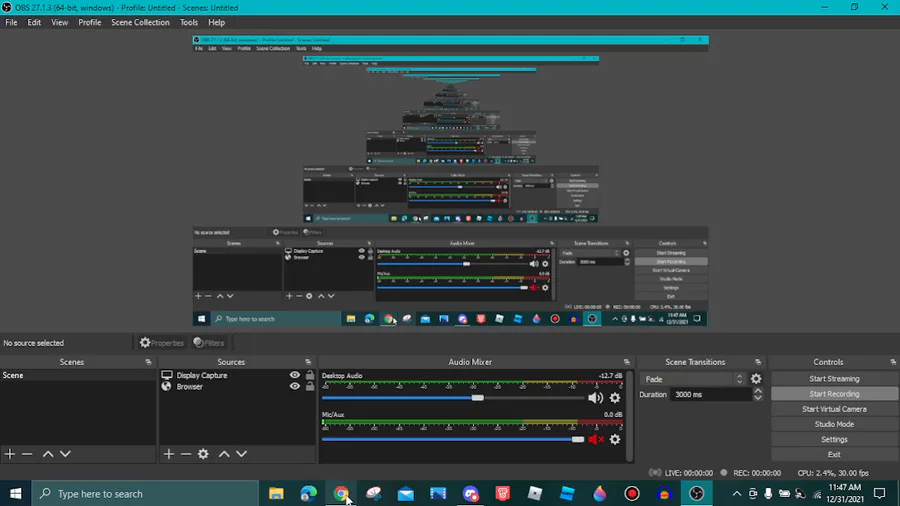
Task: Open the Tools menu
Action: 188,22
